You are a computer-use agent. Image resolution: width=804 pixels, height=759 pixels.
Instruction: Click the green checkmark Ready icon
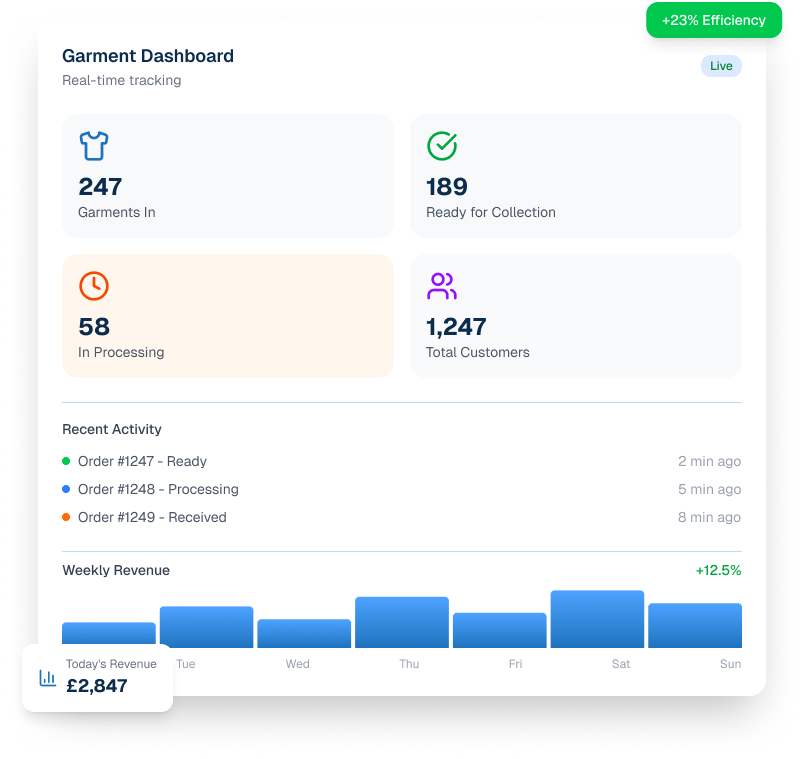(x=442, y=146)
